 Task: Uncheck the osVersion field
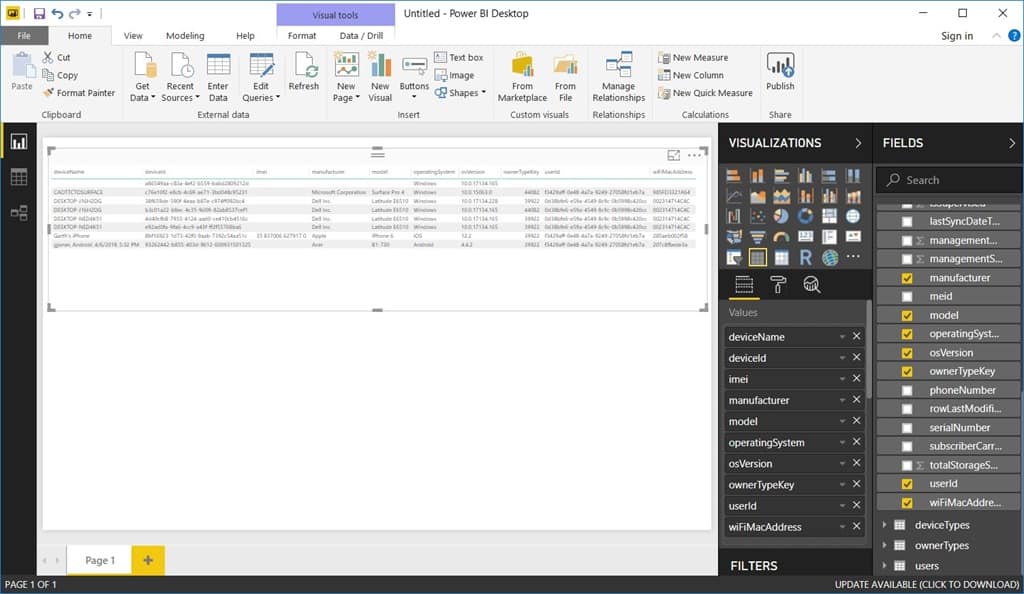[907, 353]
